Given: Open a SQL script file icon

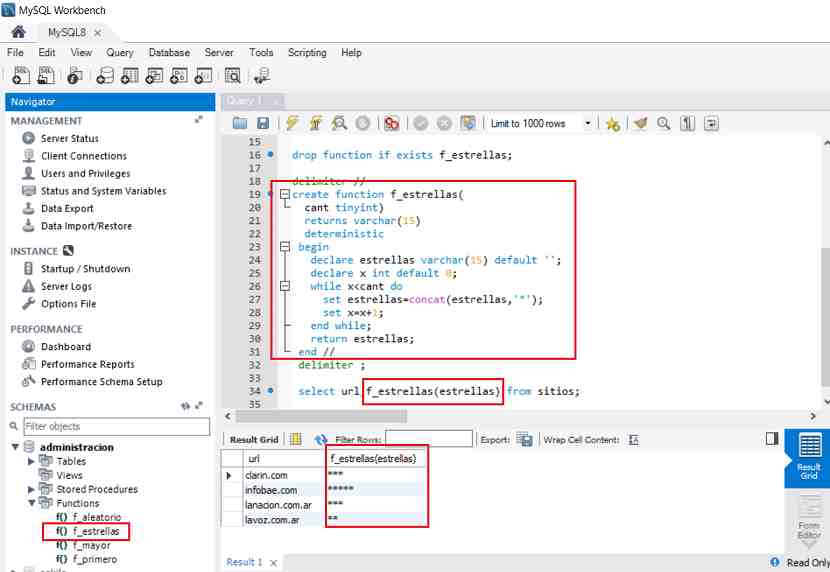Looking at the screenshot, I should pyautogui.click(x=46, y=76).
